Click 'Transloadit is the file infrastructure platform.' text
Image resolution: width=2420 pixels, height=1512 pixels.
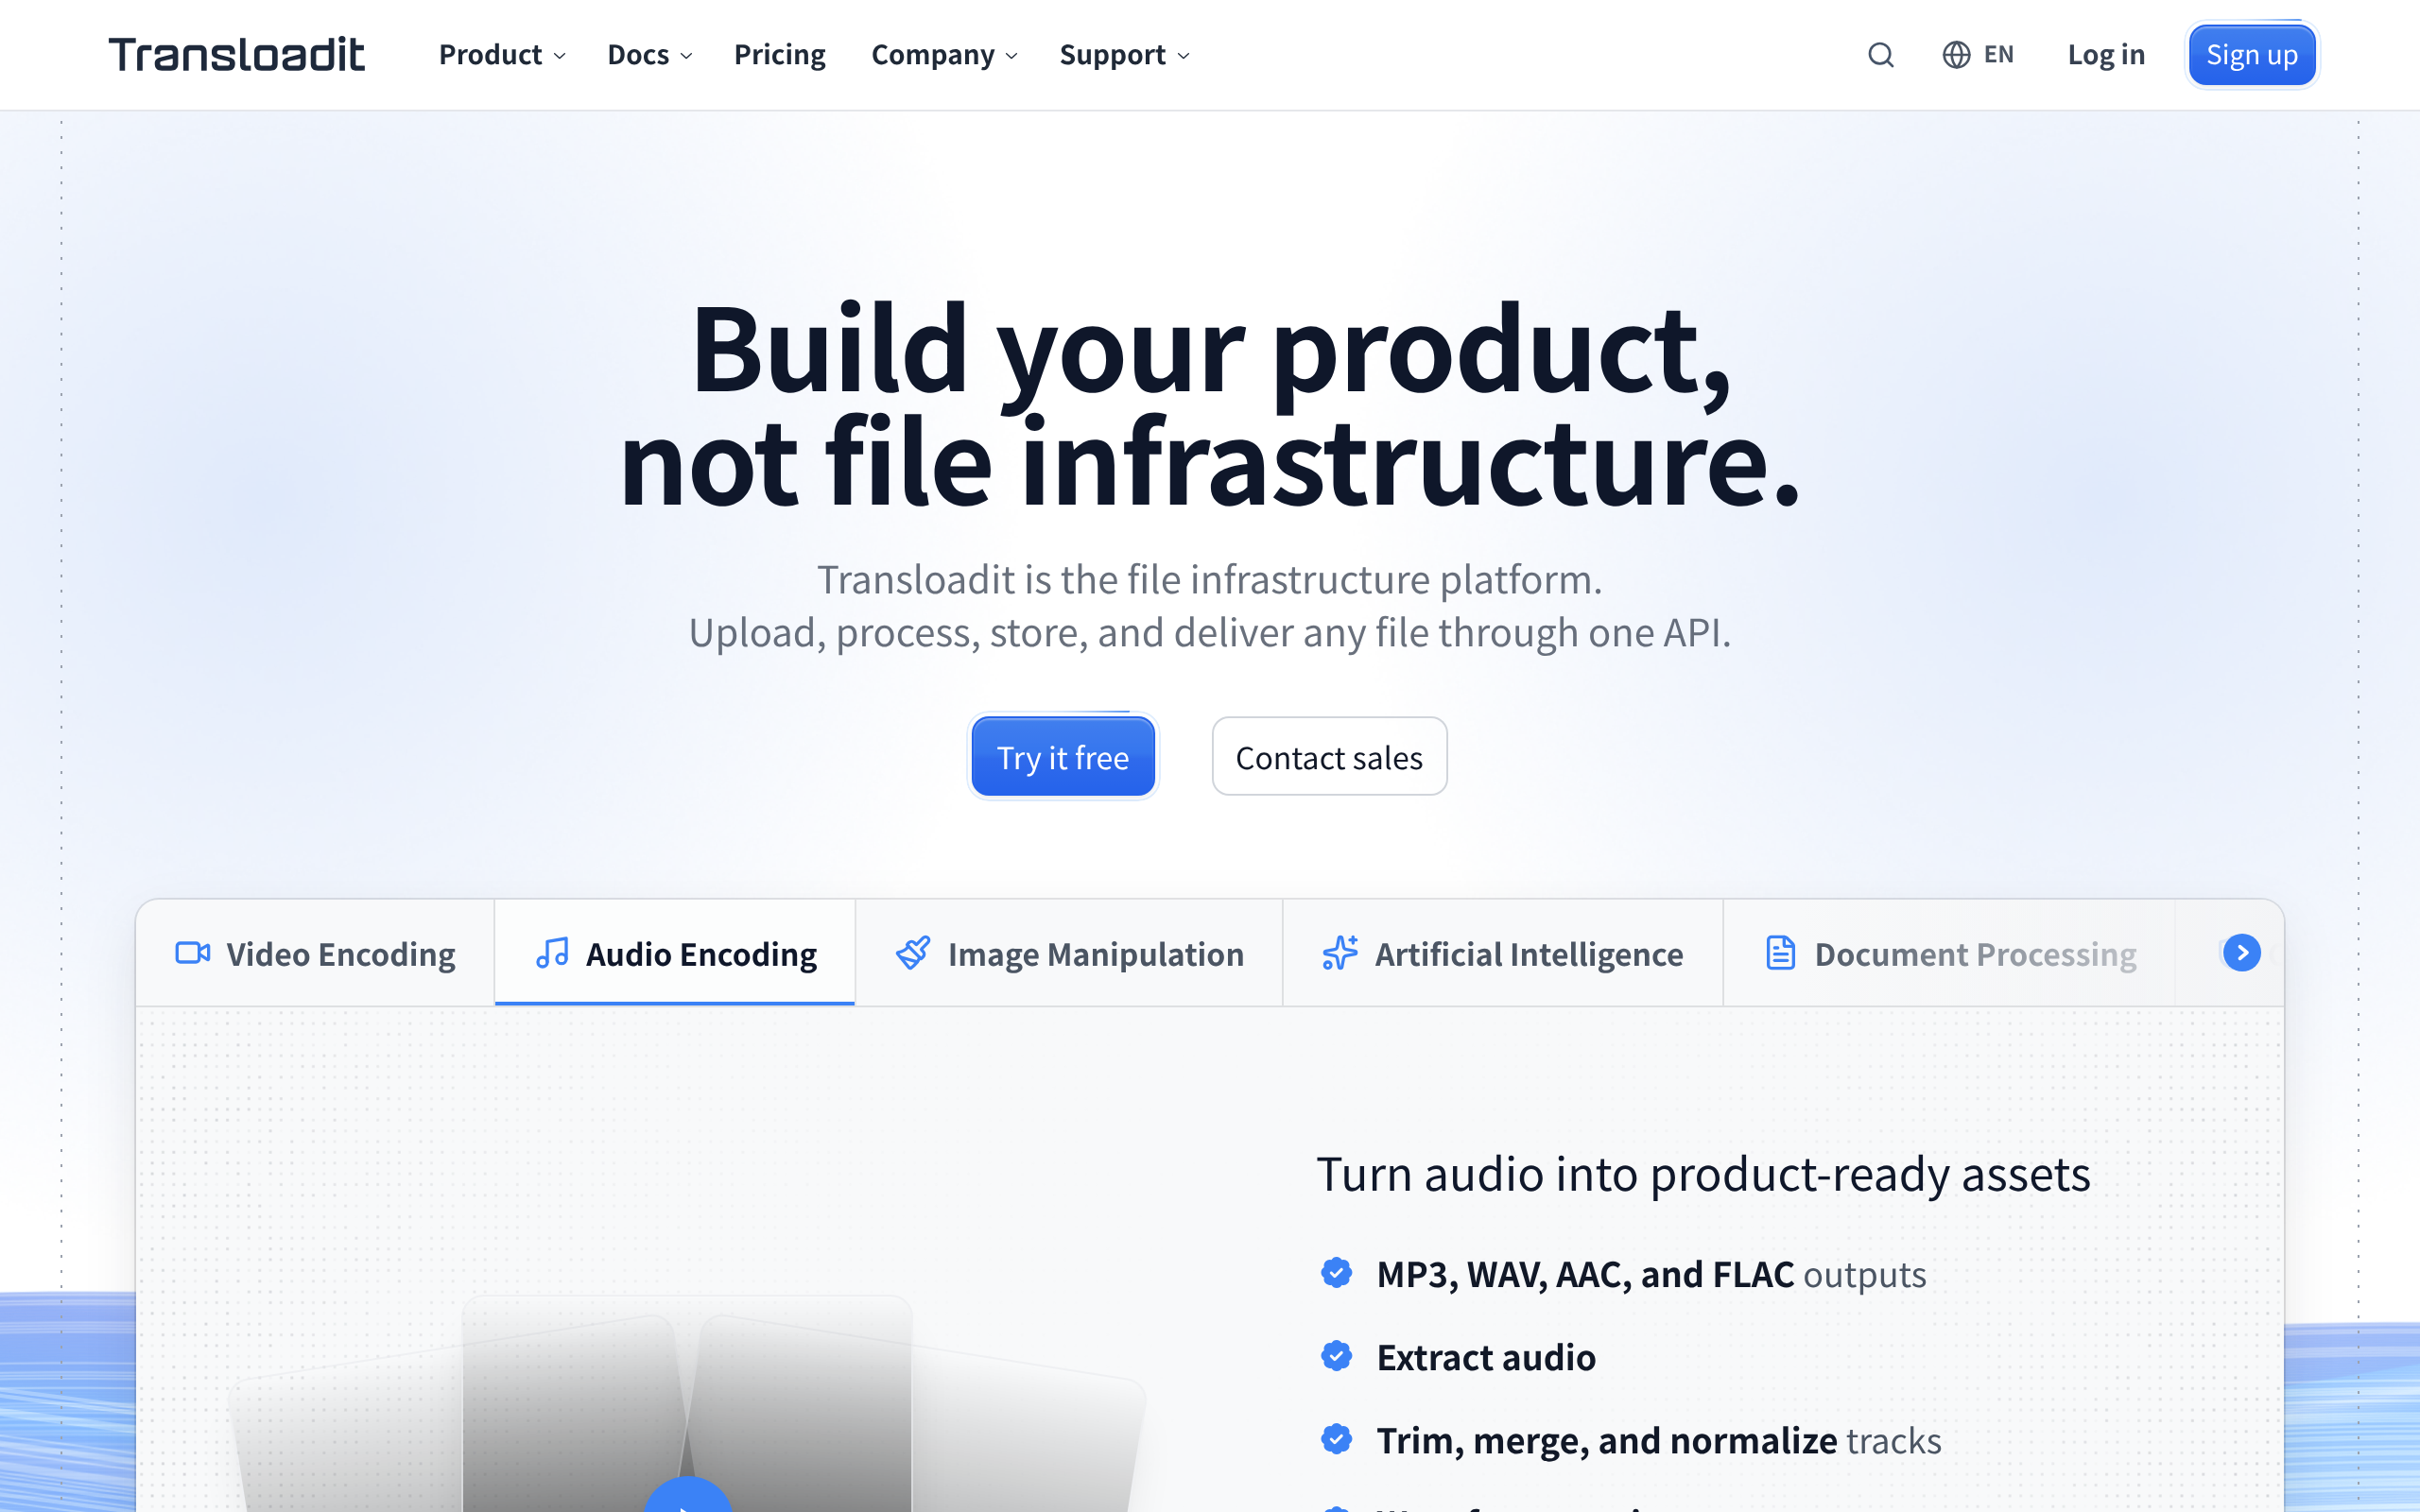pos(1210,580)
